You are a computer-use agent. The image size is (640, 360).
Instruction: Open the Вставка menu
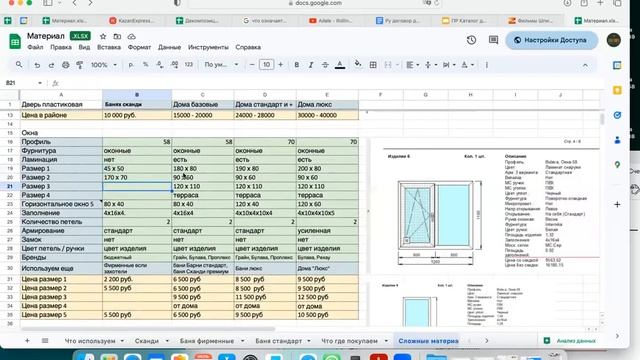[x=109, y=47]
